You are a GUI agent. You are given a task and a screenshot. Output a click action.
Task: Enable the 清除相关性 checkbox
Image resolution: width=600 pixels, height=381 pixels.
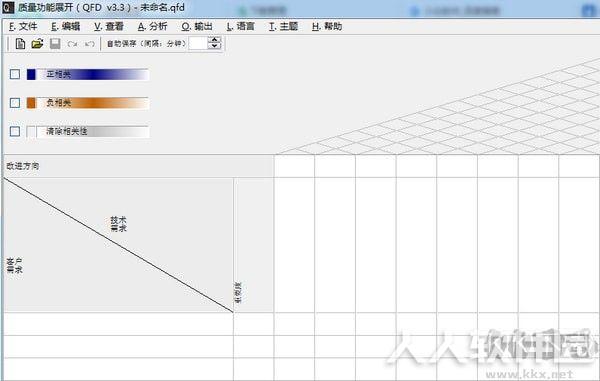point(15,132)
